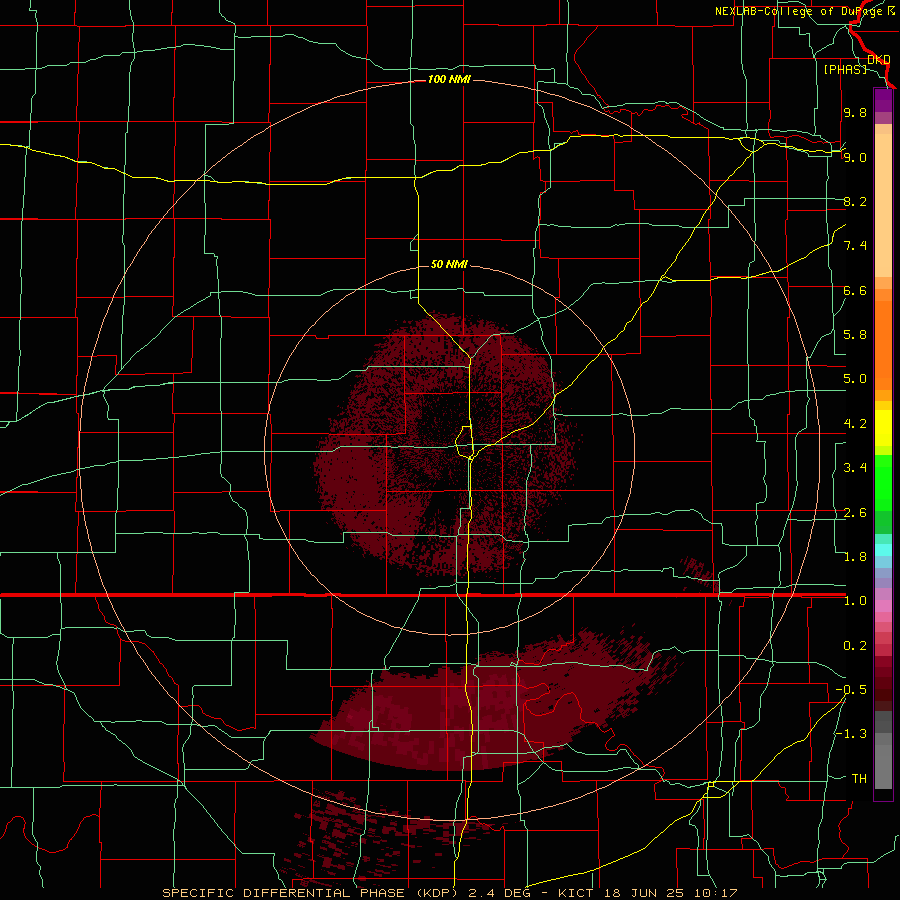Click the 5.0 scale value
The height and width of the screenshot is (900, 900).
855,379
